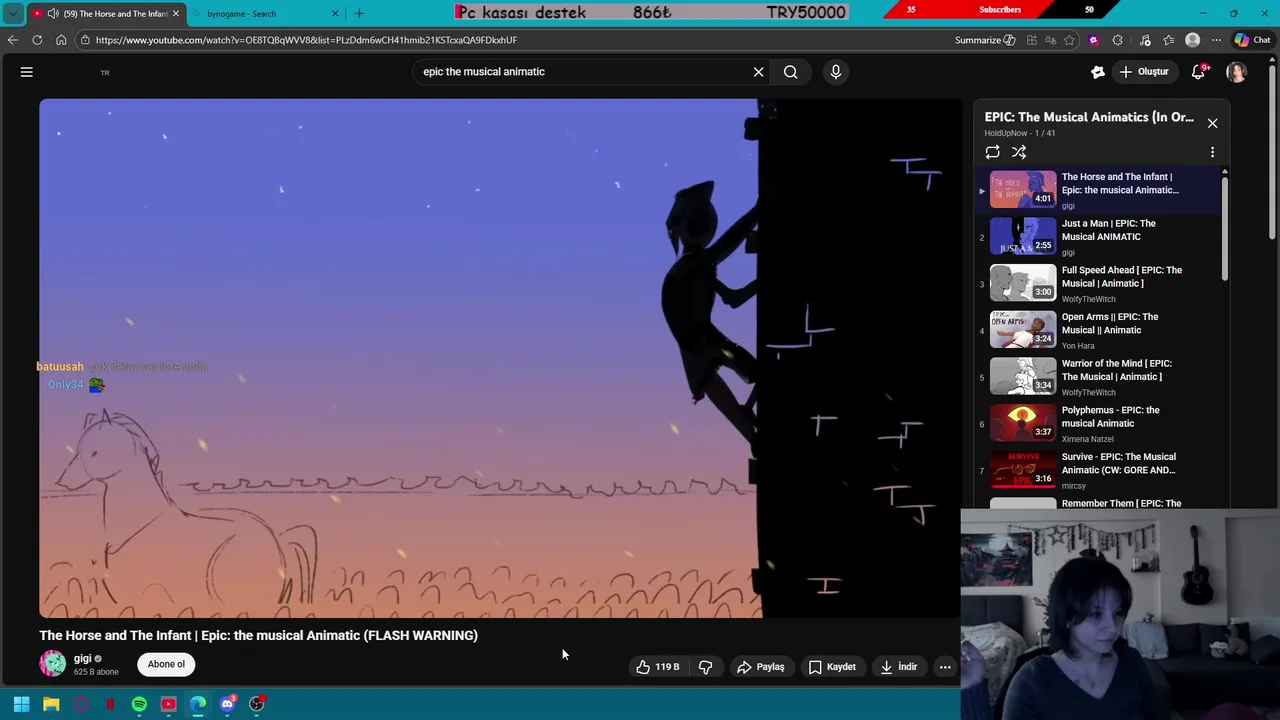Open the Windows Start menu
This screenshot has width=1280, height=720.
(21, 704)
